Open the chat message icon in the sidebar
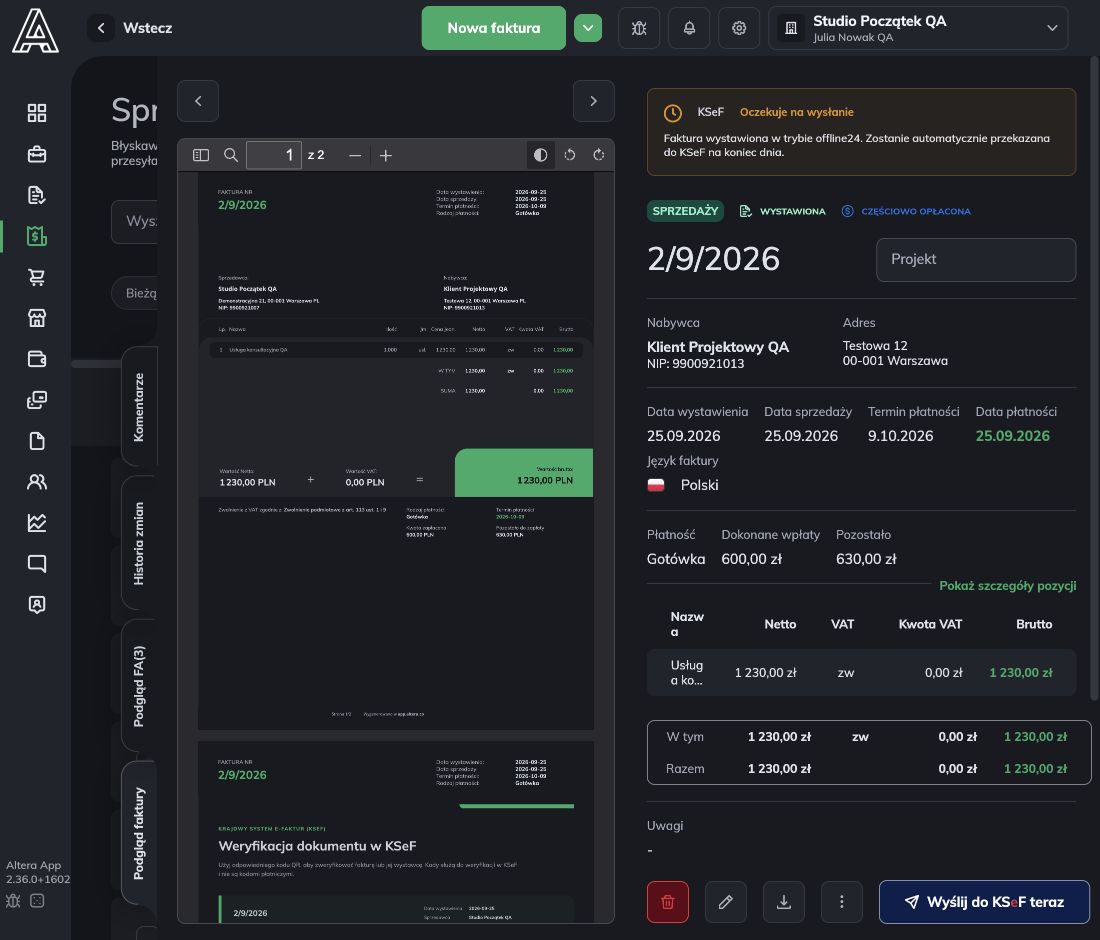This screenshot has height=940, width=1100. 36,563
